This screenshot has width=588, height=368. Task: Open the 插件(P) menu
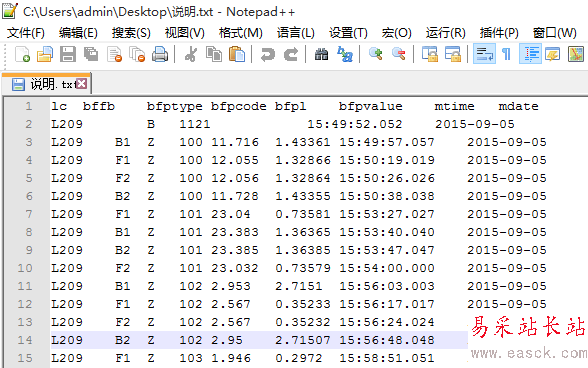click(x=499, y=33)
